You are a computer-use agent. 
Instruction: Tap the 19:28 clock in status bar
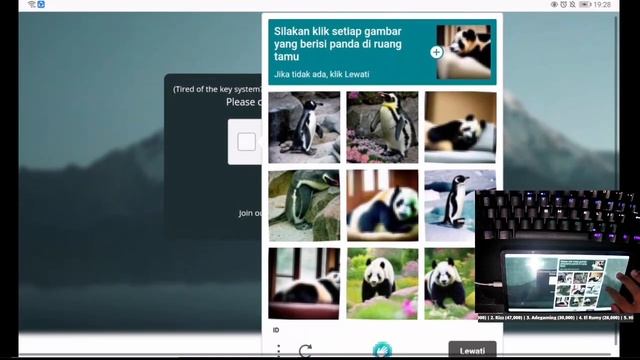pyautogui.click(x=602, y=4)
